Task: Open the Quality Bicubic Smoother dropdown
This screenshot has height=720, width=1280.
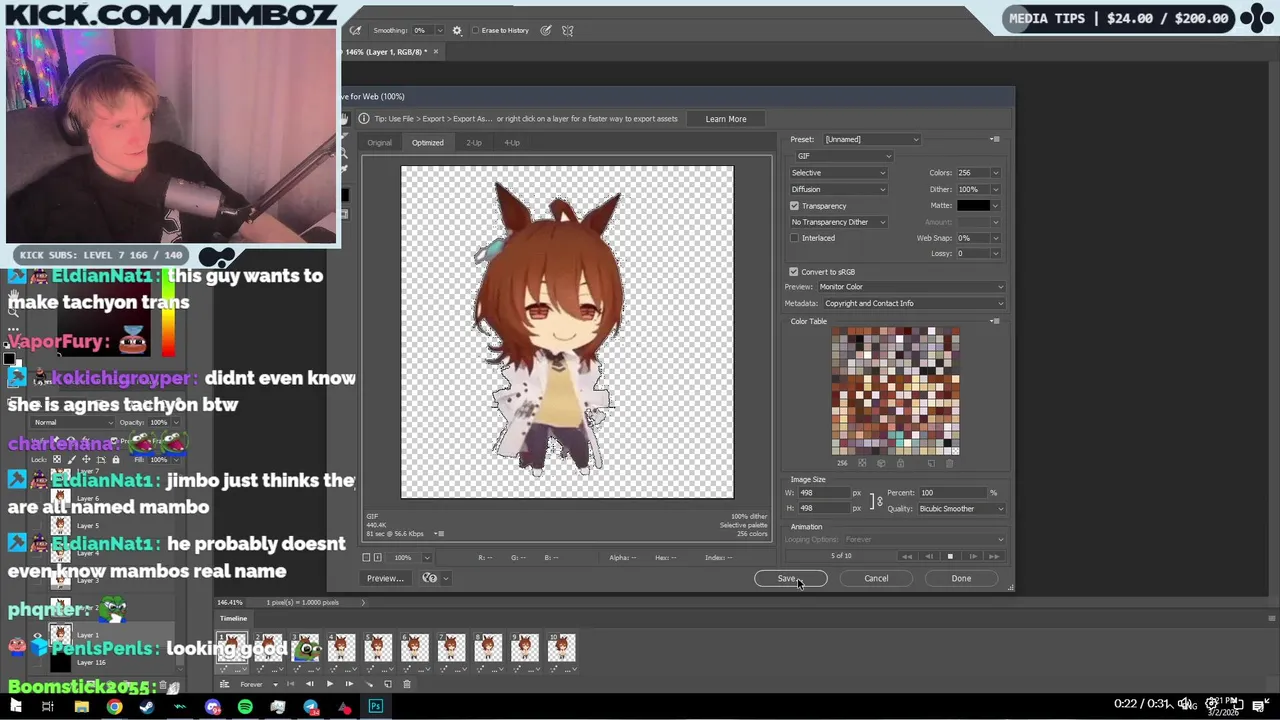Action: tap(960, 509)
